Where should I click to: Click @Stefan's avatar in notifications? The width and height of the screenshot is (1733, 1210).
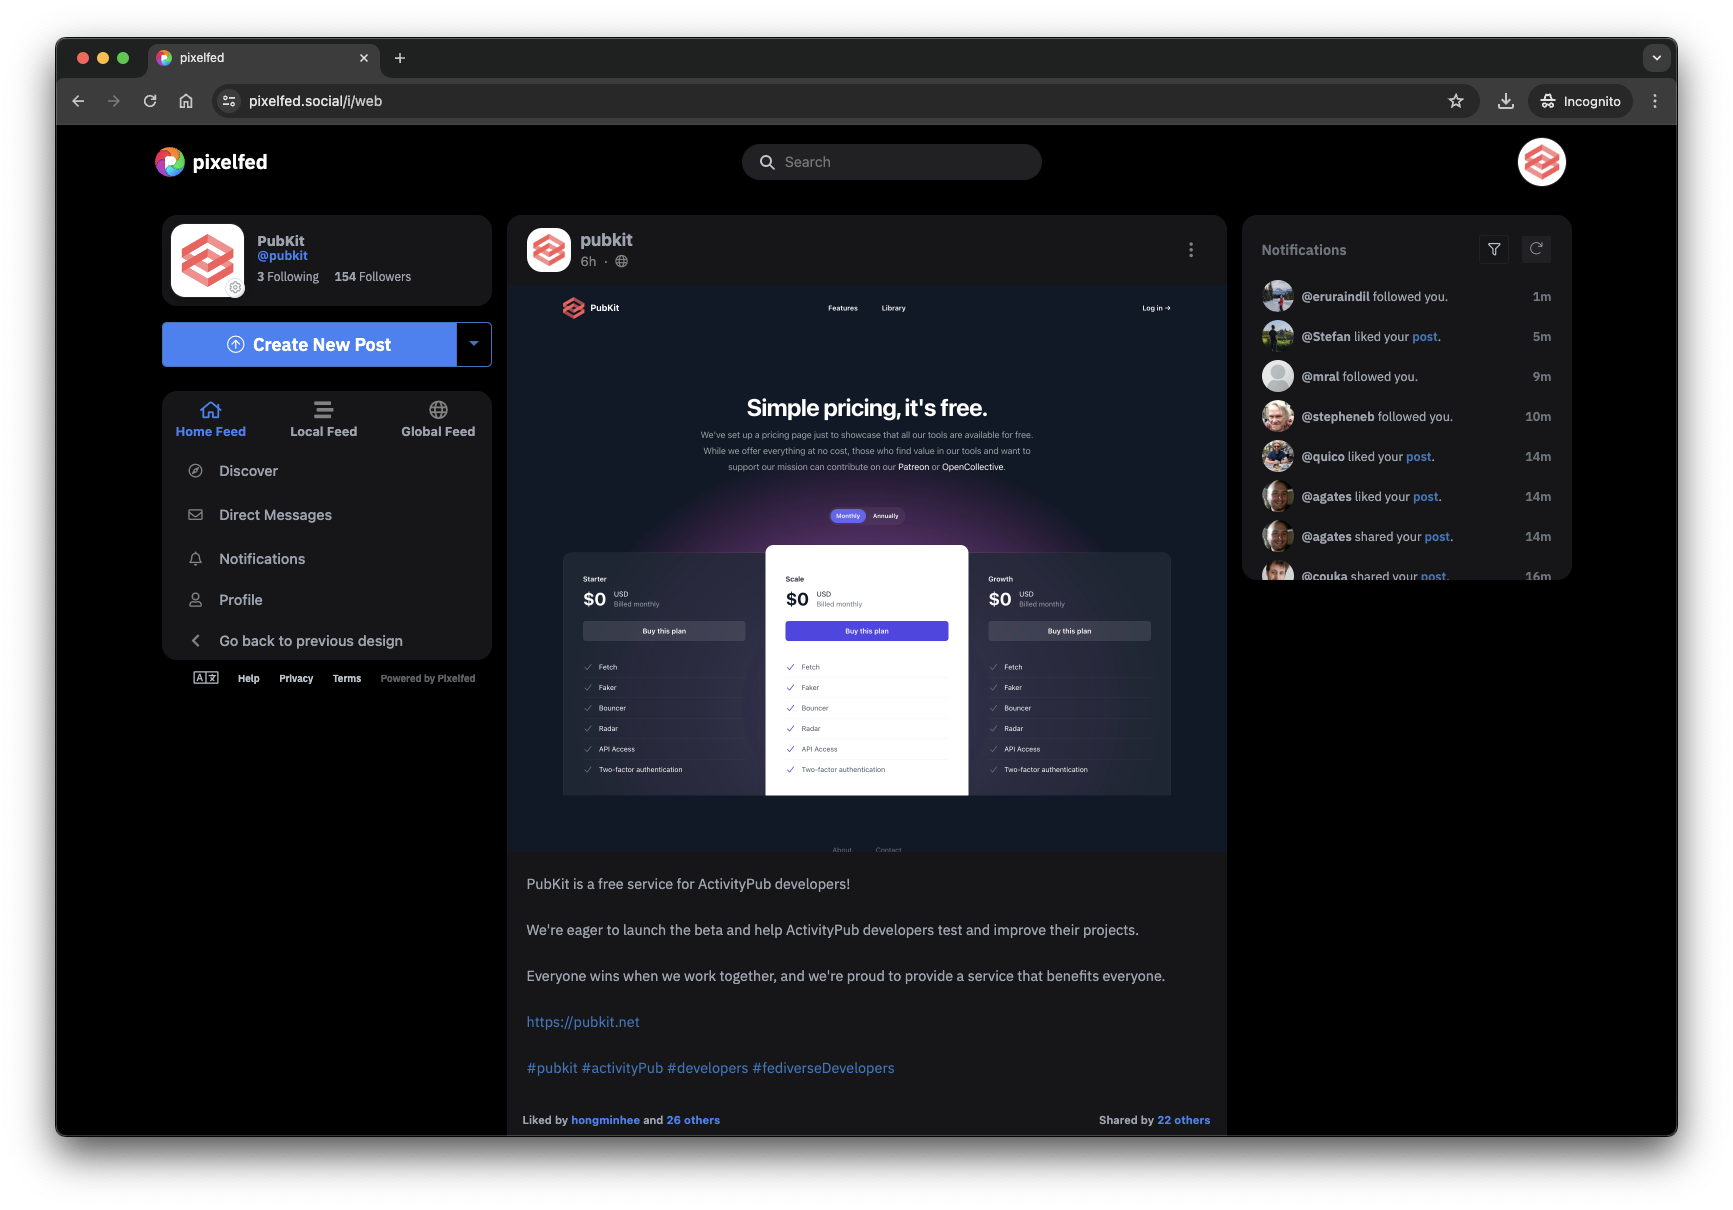point(1277,336)
